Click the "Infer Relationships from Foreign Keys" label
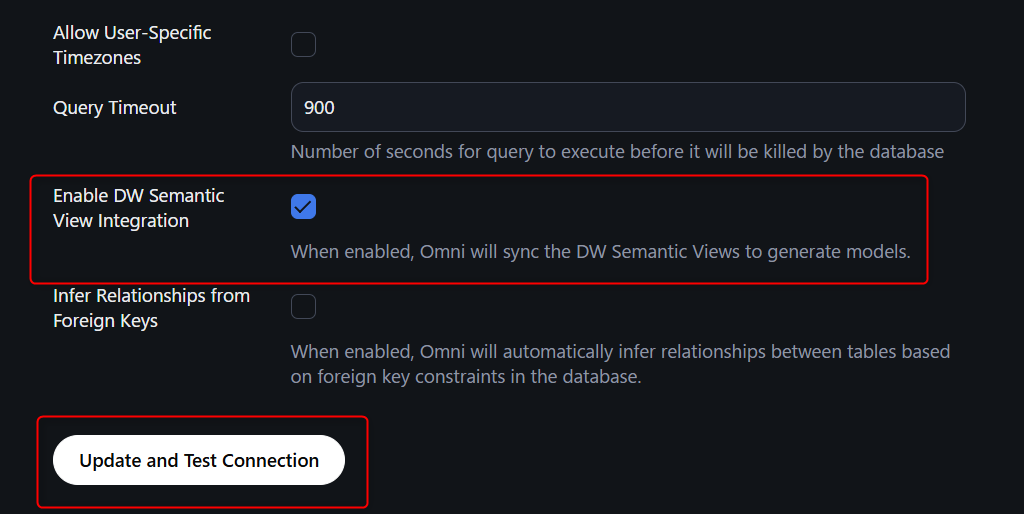The width and height of the screenshot is (1024, 514). click(151, 308)
